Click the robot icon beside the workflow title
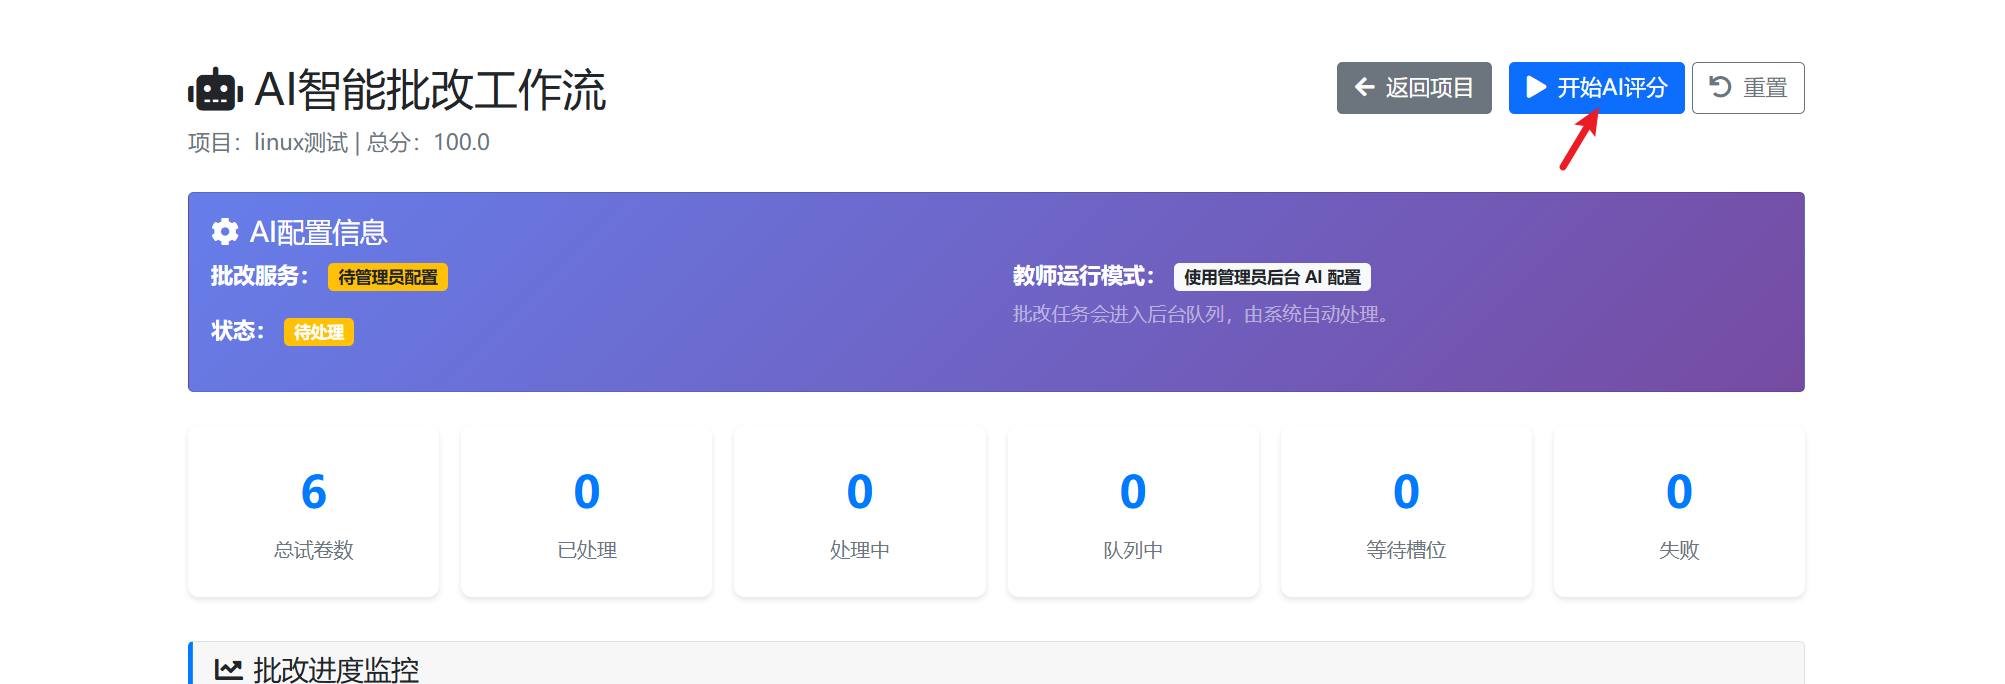The image size is (2005, 684). point(215,90)
